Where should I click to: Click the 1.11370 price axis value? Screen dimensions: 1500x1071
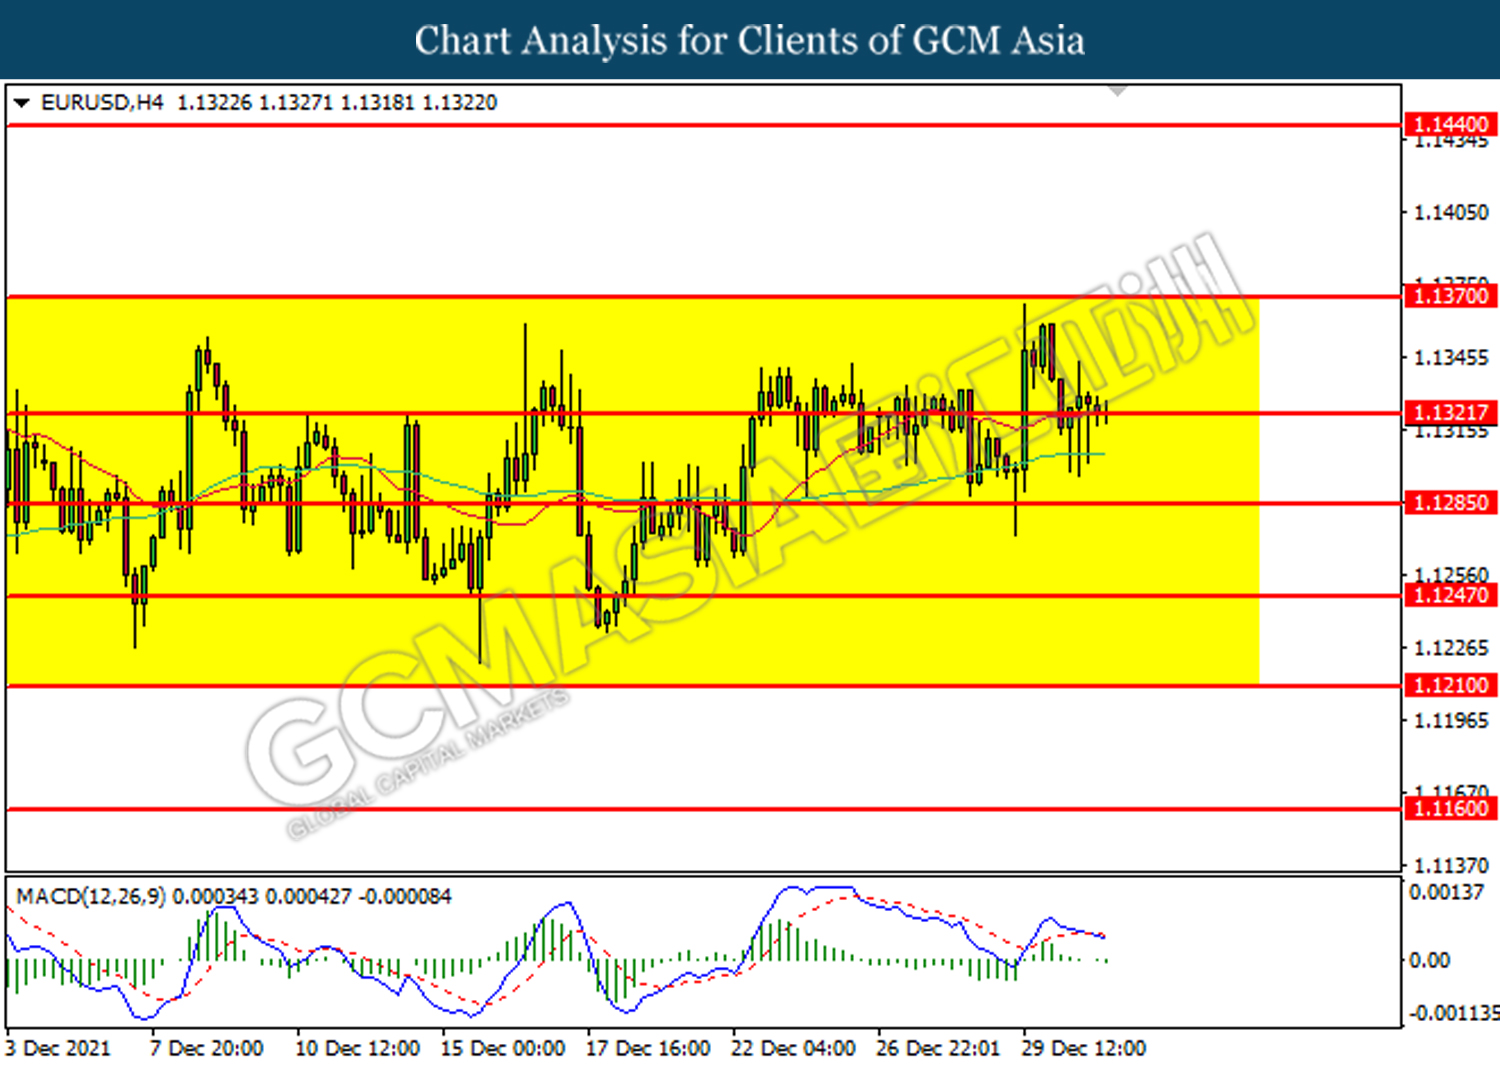click(x=1451, y=866)
